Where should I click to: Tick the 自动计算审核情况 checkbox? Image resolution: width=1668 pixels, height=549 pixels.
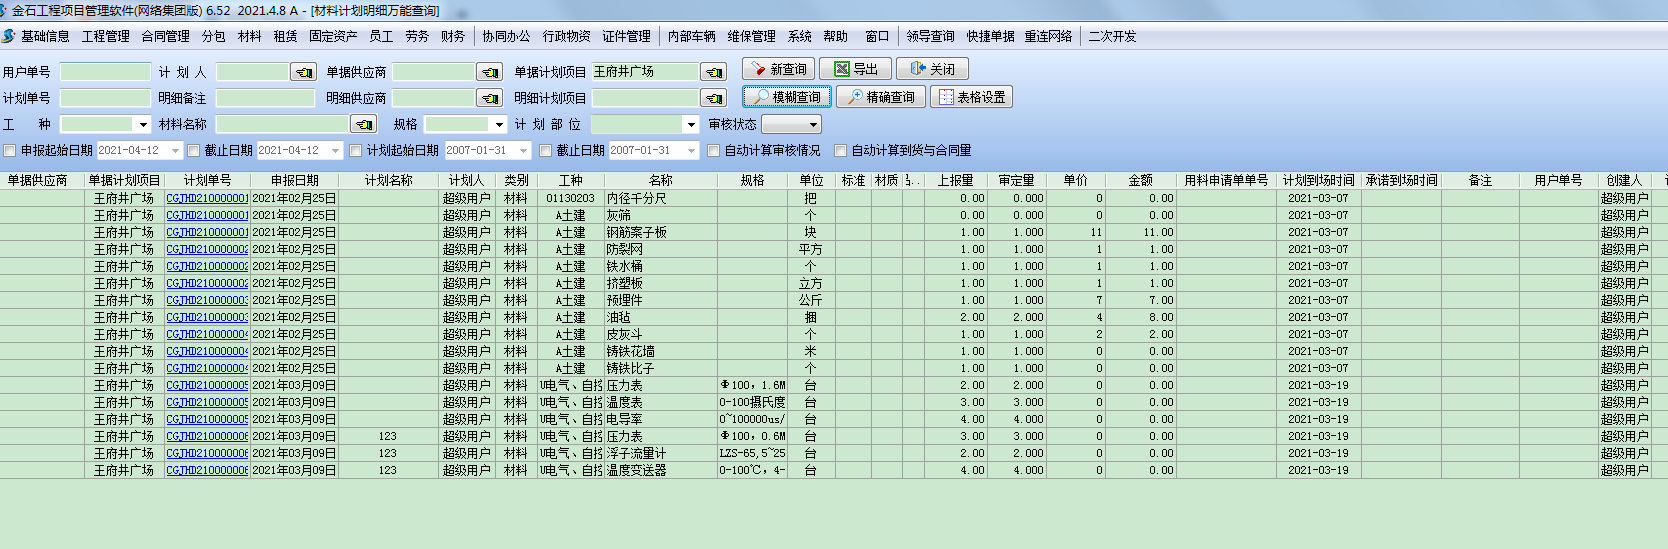[x=714, y=151]
